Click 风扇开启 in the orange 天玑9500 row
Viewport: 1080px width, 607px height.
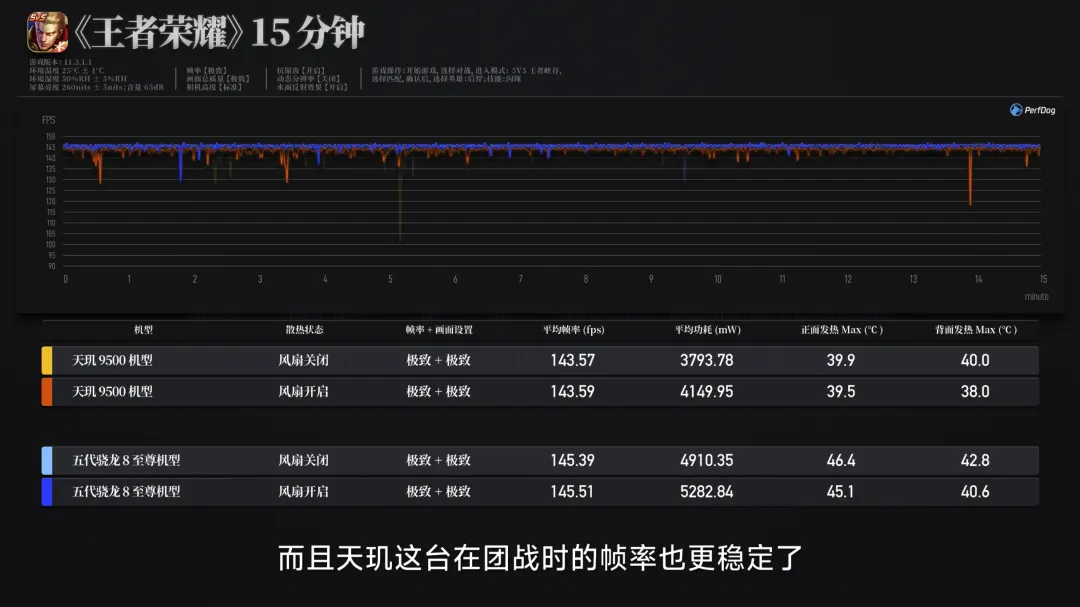point(304,391)
